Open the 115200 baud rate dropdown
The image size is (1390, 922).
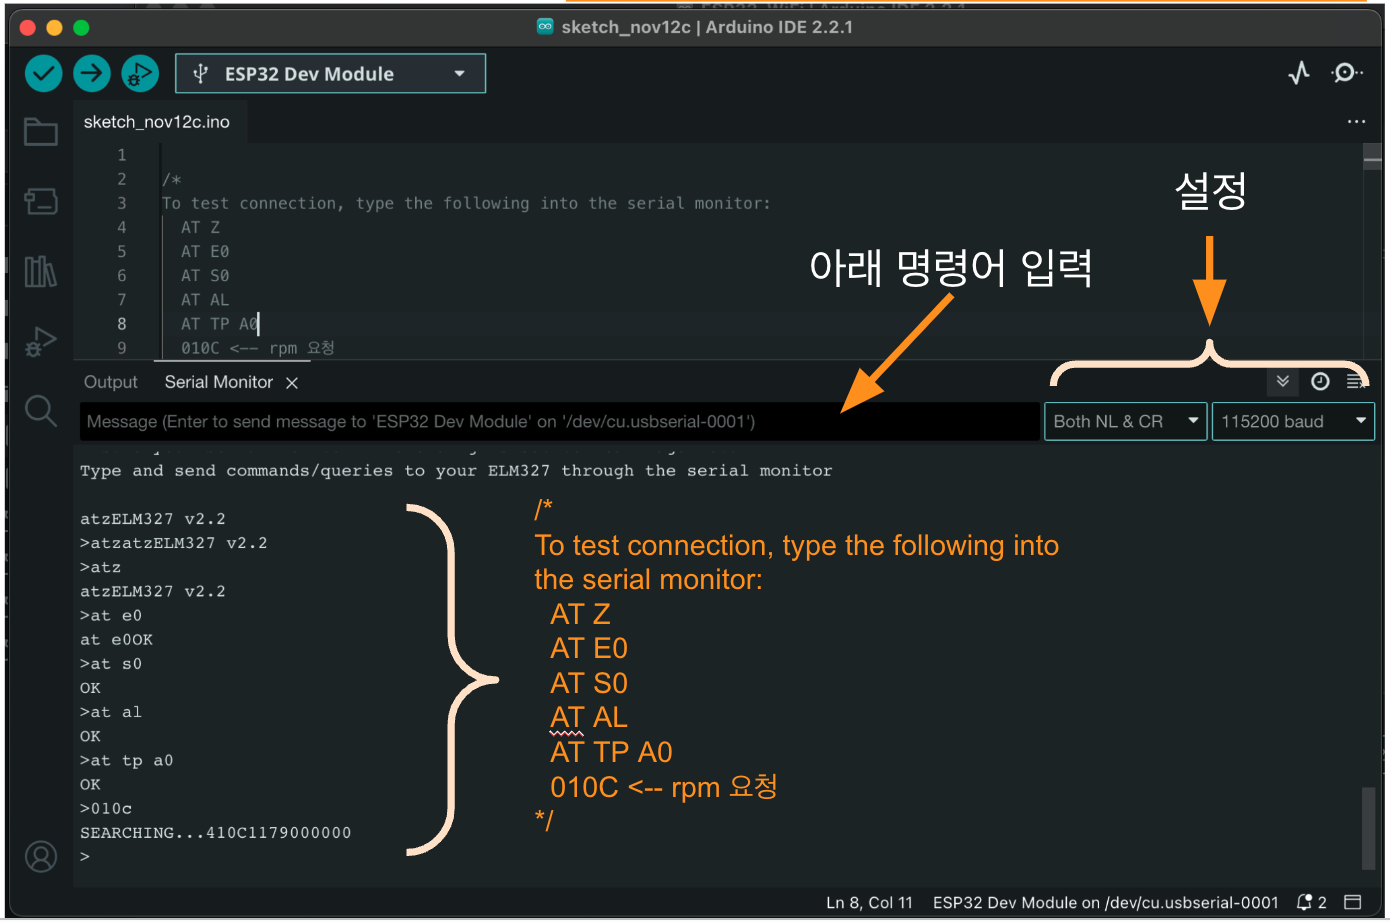pyautogui.click(x=1293, y=422)
